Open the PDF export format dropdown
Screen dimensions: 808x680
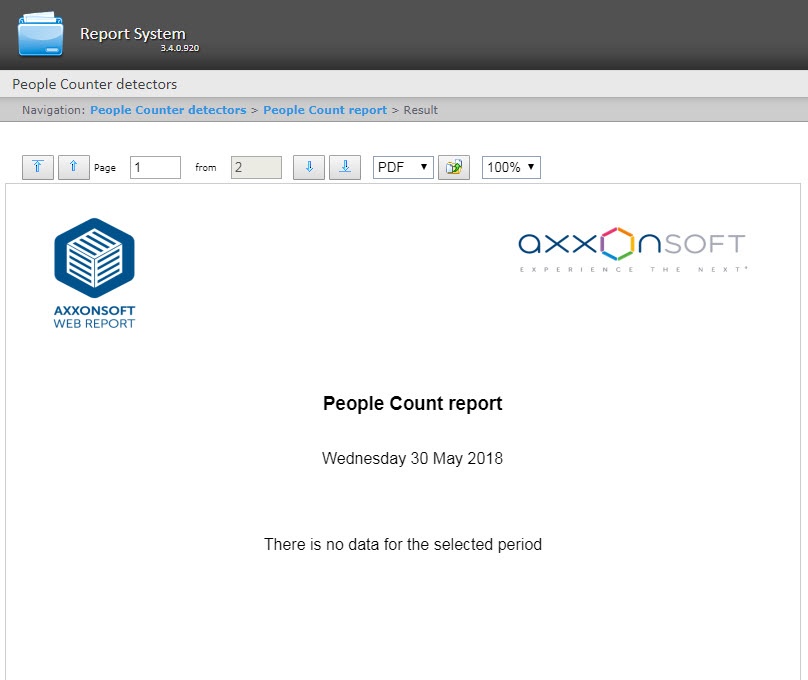click(x=403, y=167)
